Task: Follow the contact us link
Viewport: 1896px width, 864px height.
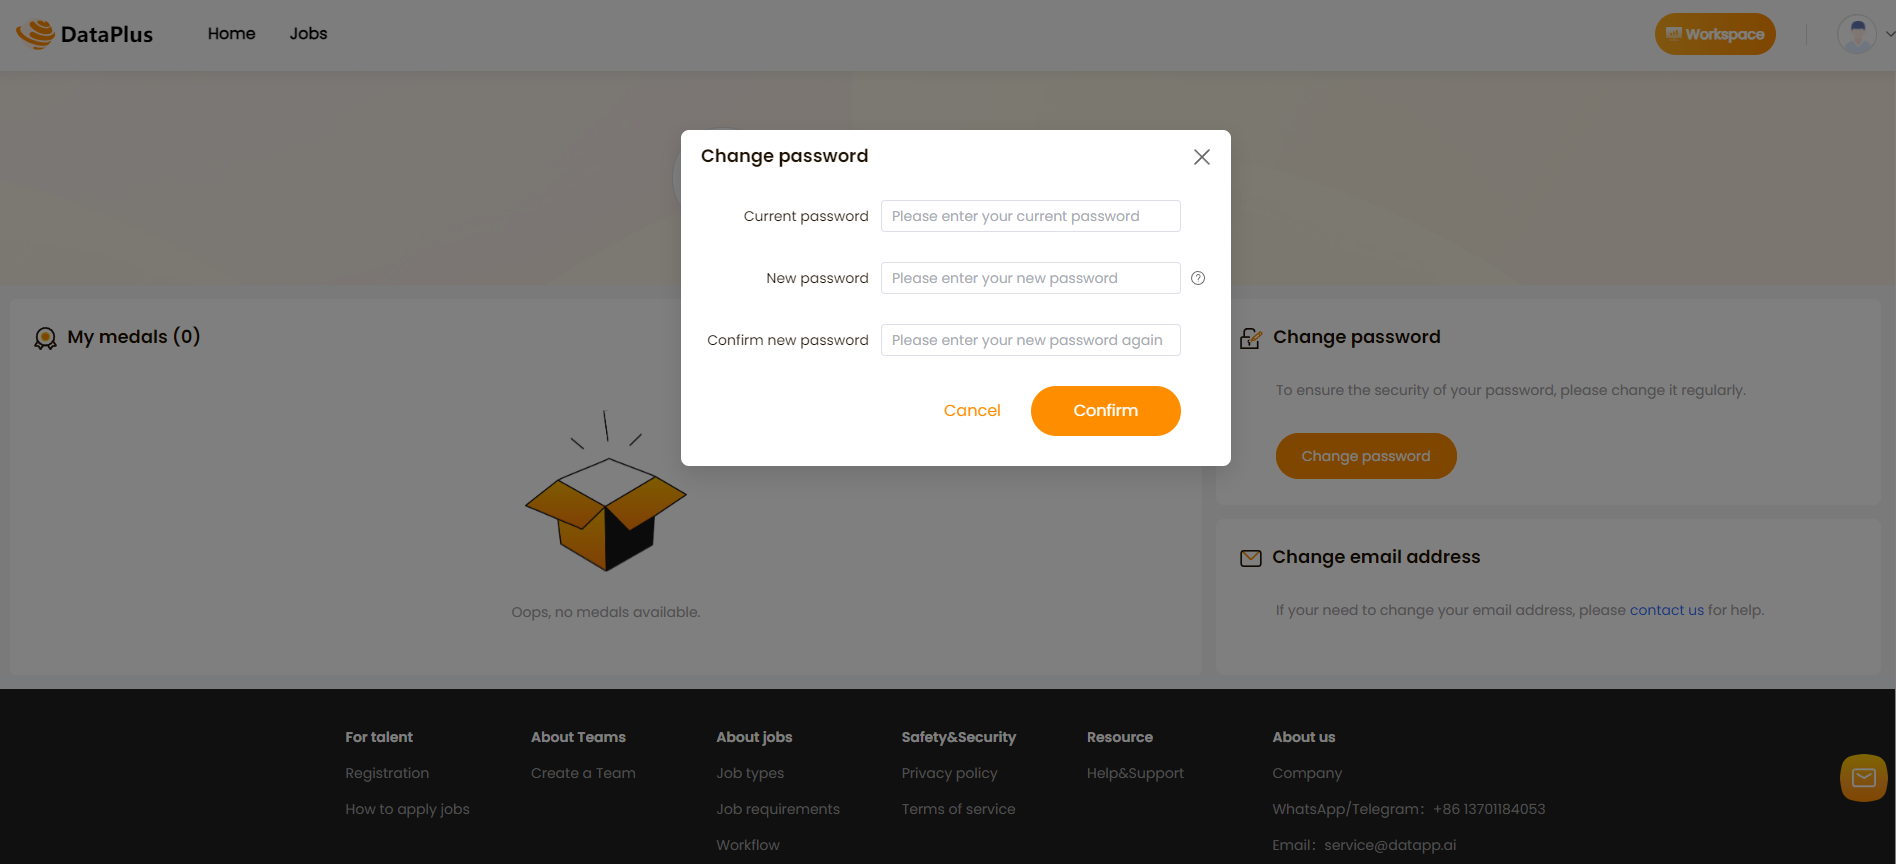Action: click(1667, 610)
